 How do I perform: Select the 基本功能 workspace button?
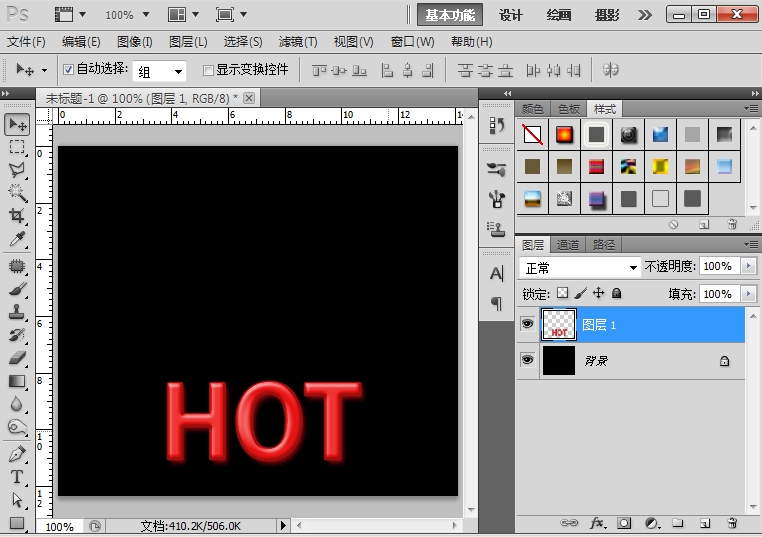click(x=450, y=15)
